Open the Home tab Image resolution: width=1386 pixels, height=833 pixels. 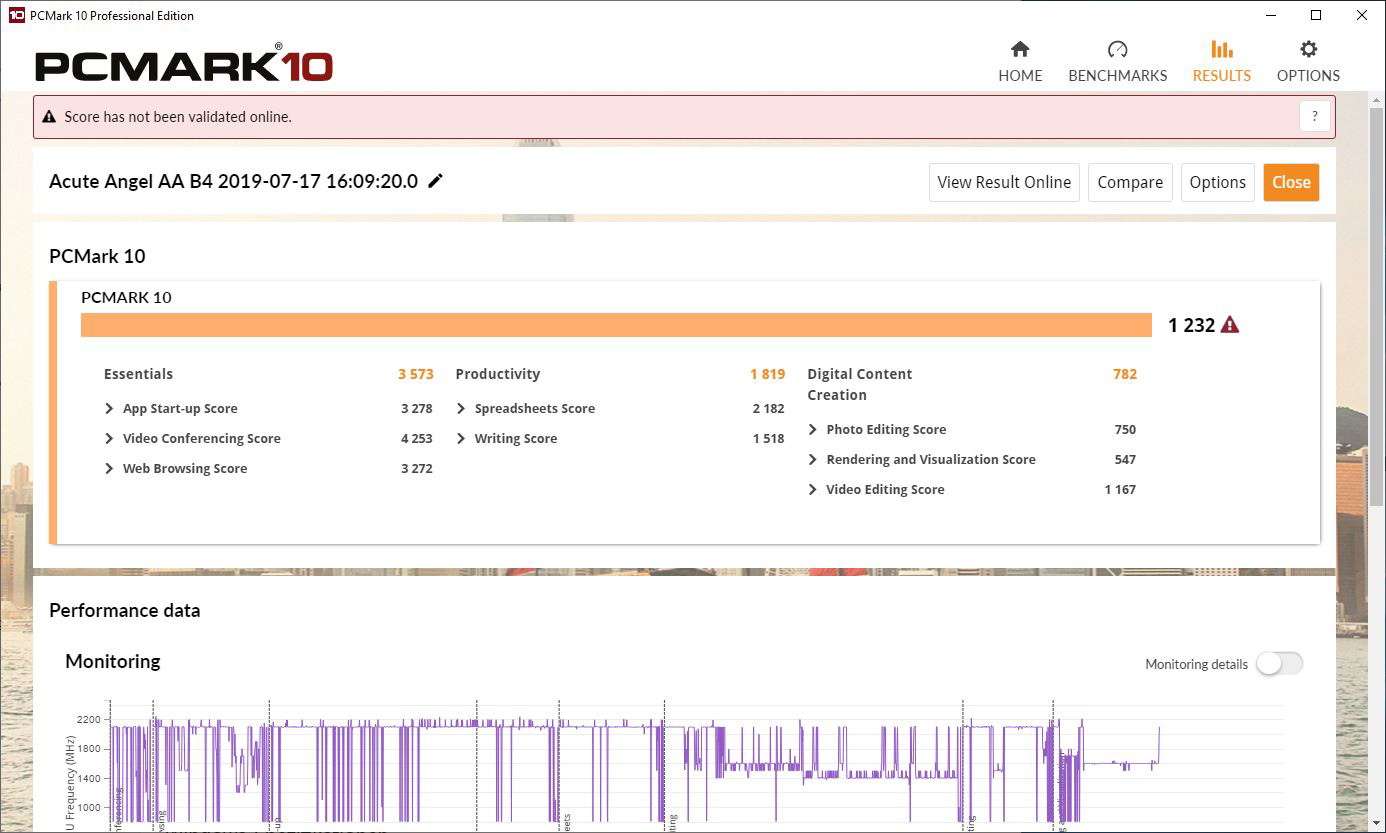pyautogui.click(x=1020, y=62)
